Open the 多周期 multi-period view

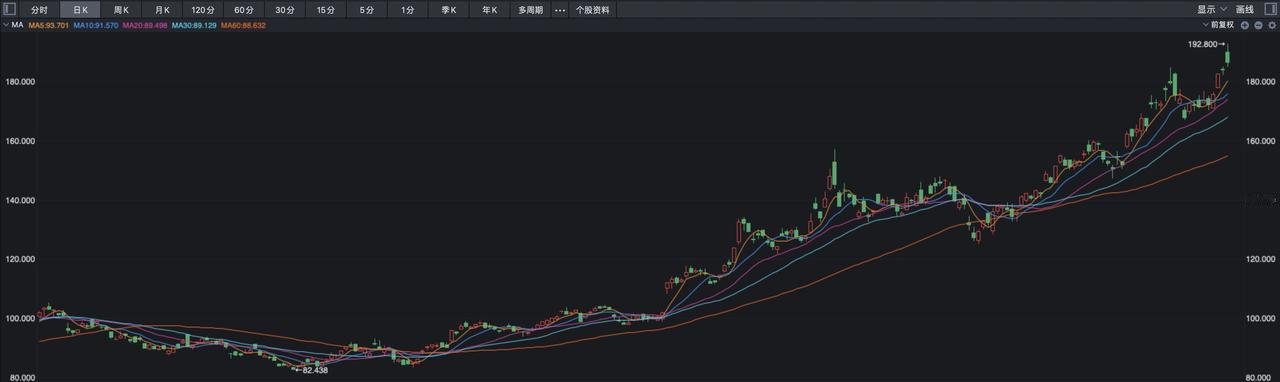coord(530,10)
